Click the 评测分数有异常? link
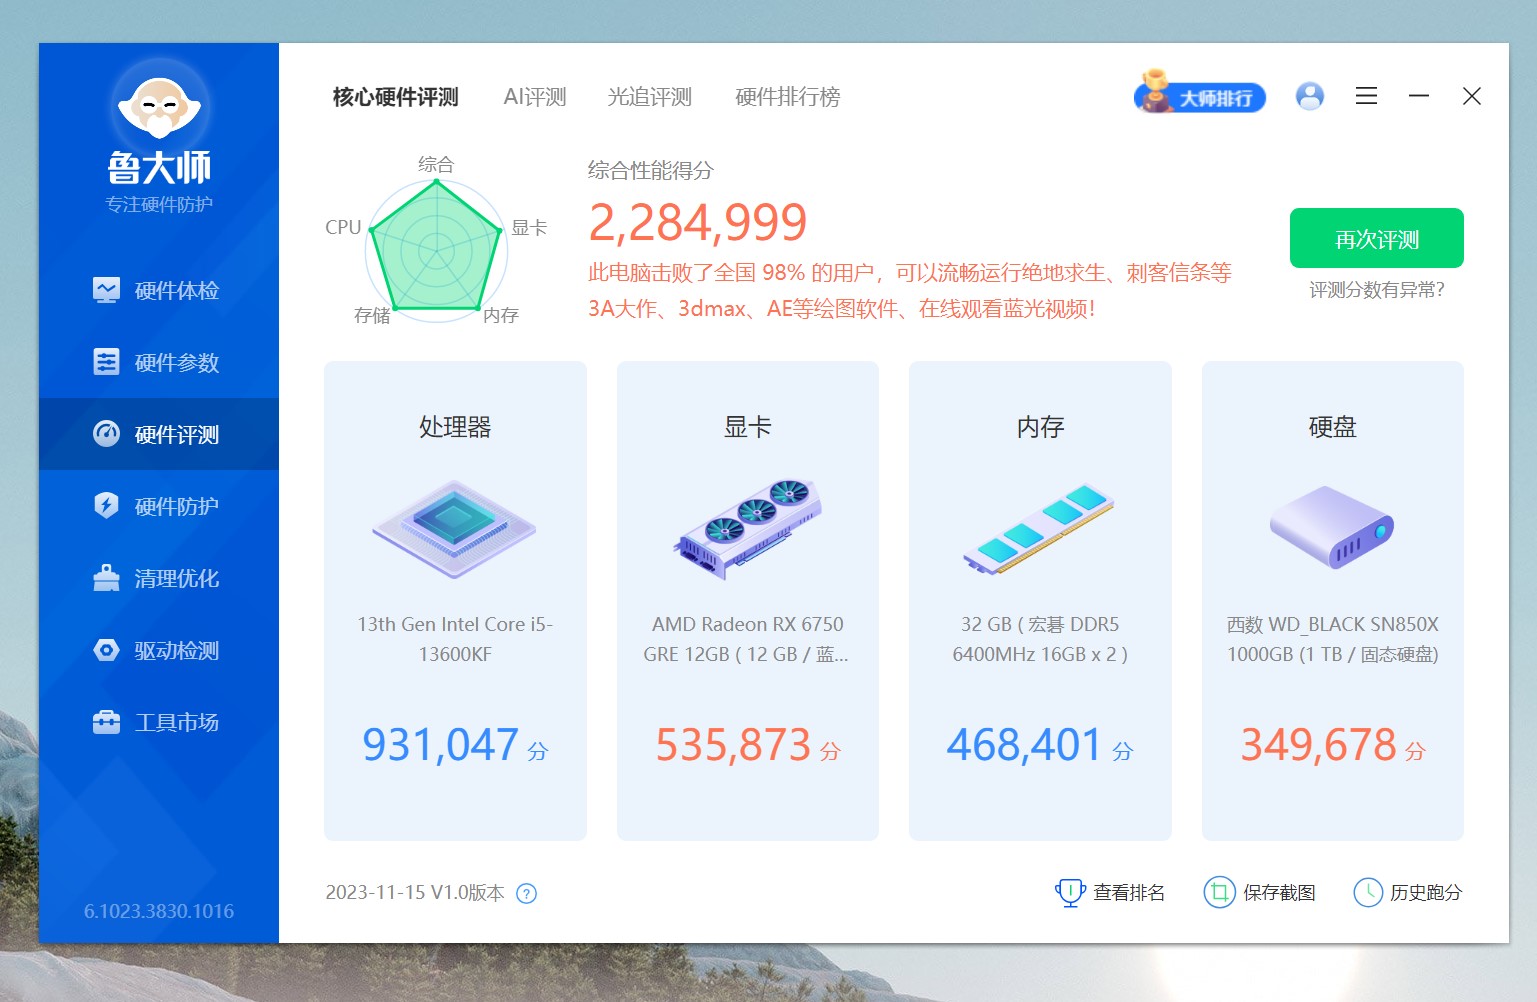 click(1377, 290)
